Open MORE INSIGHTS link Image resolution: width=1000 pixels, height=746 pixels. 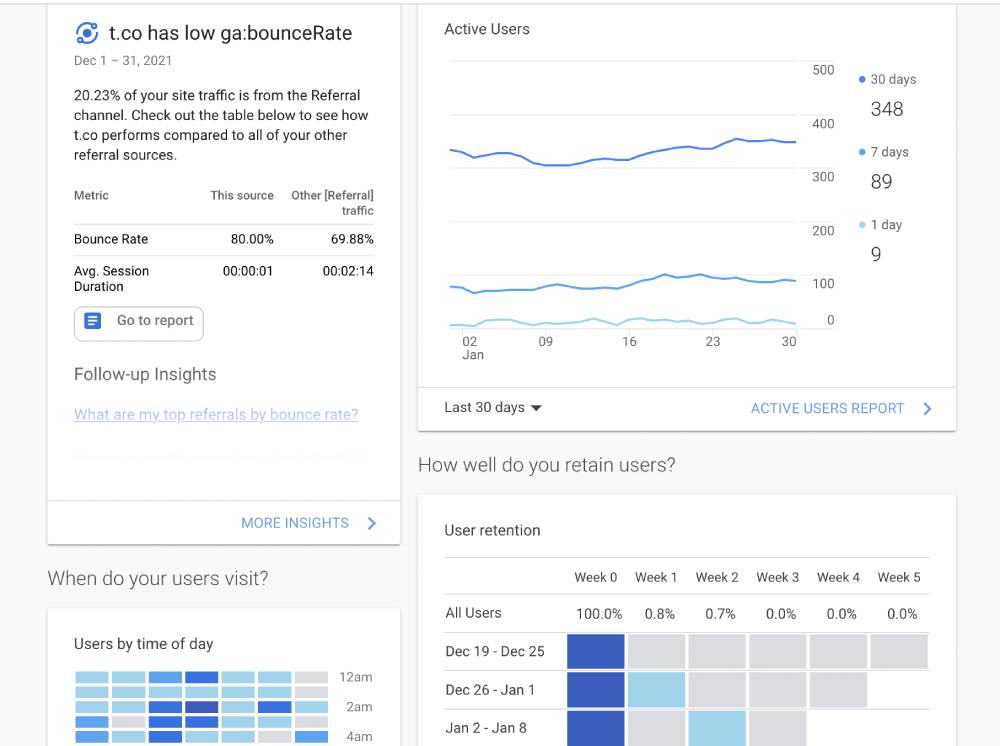coord(295,523)
